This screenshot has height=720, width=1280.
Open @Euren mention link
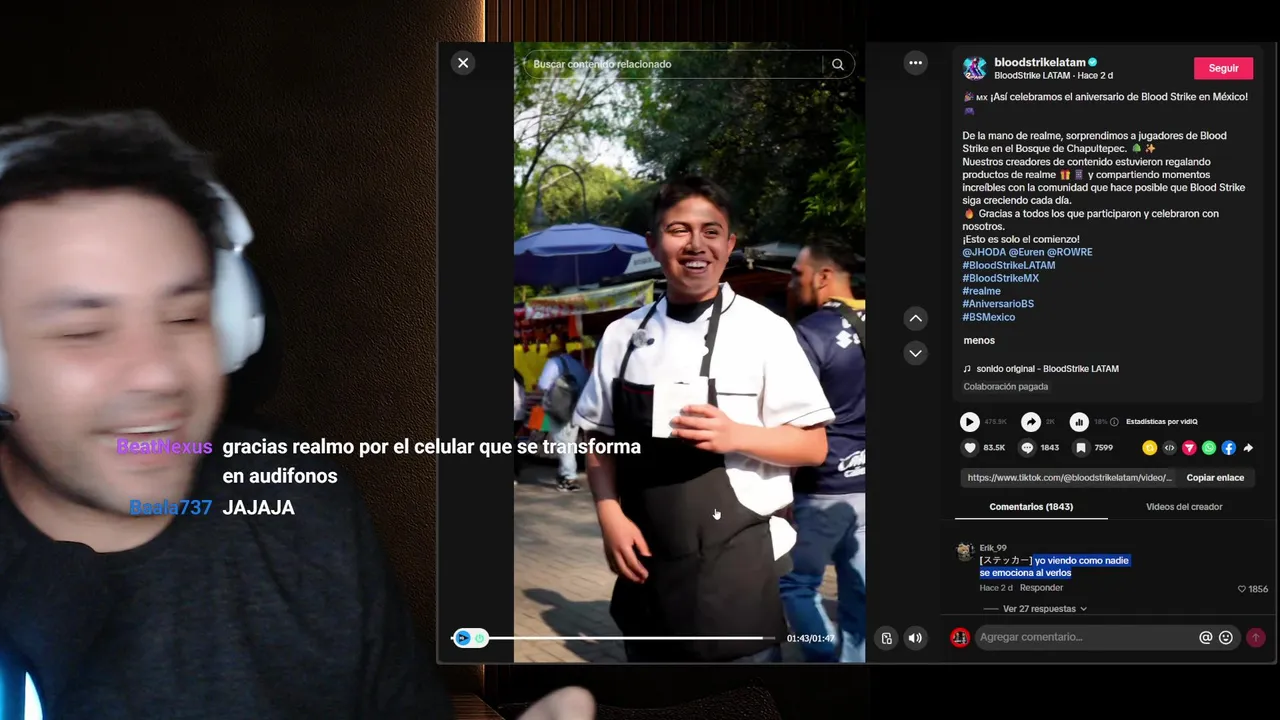(x=1026, y=252)
